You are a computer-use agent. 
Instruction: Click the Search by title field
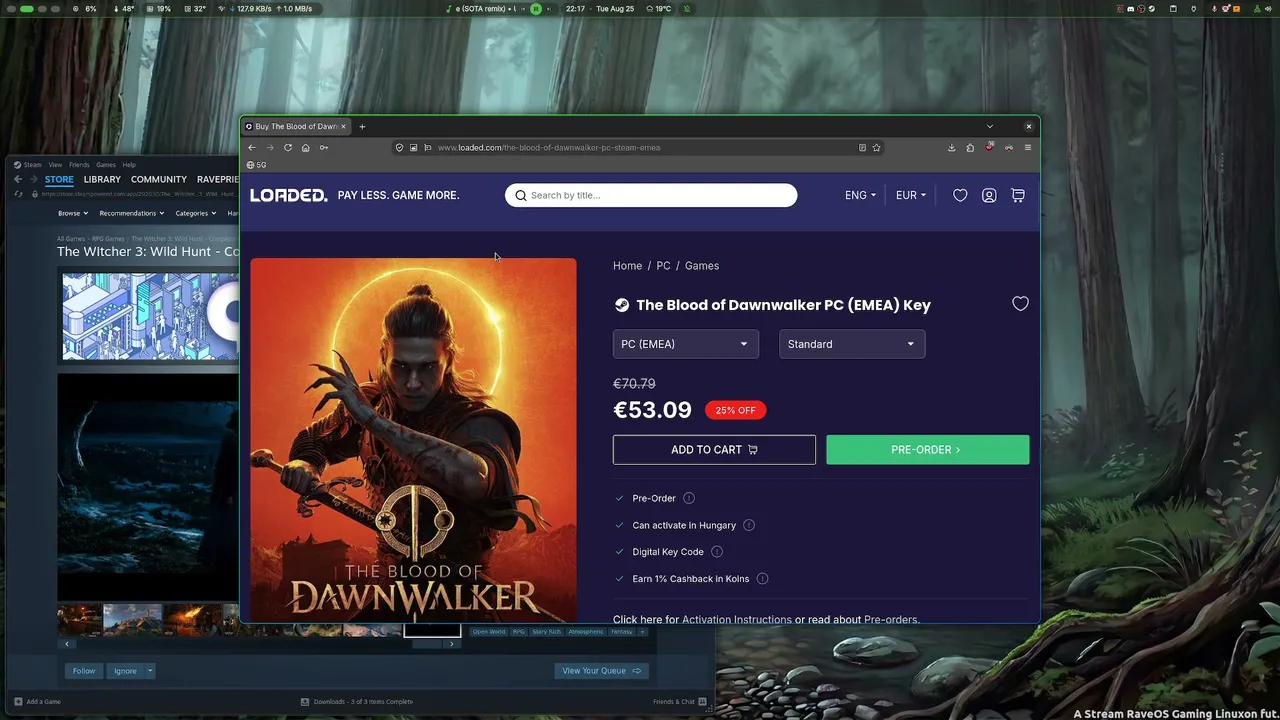(651, 195)
